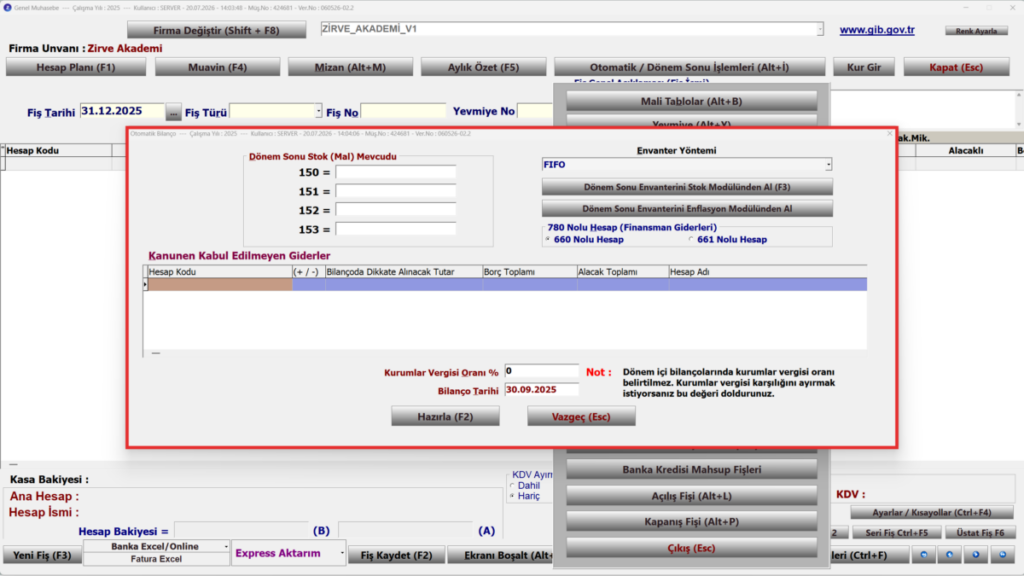The image size is (1024, 576).
Task: Click Kurumlar Vergisi Oranı % field
Action: point(541,372)
